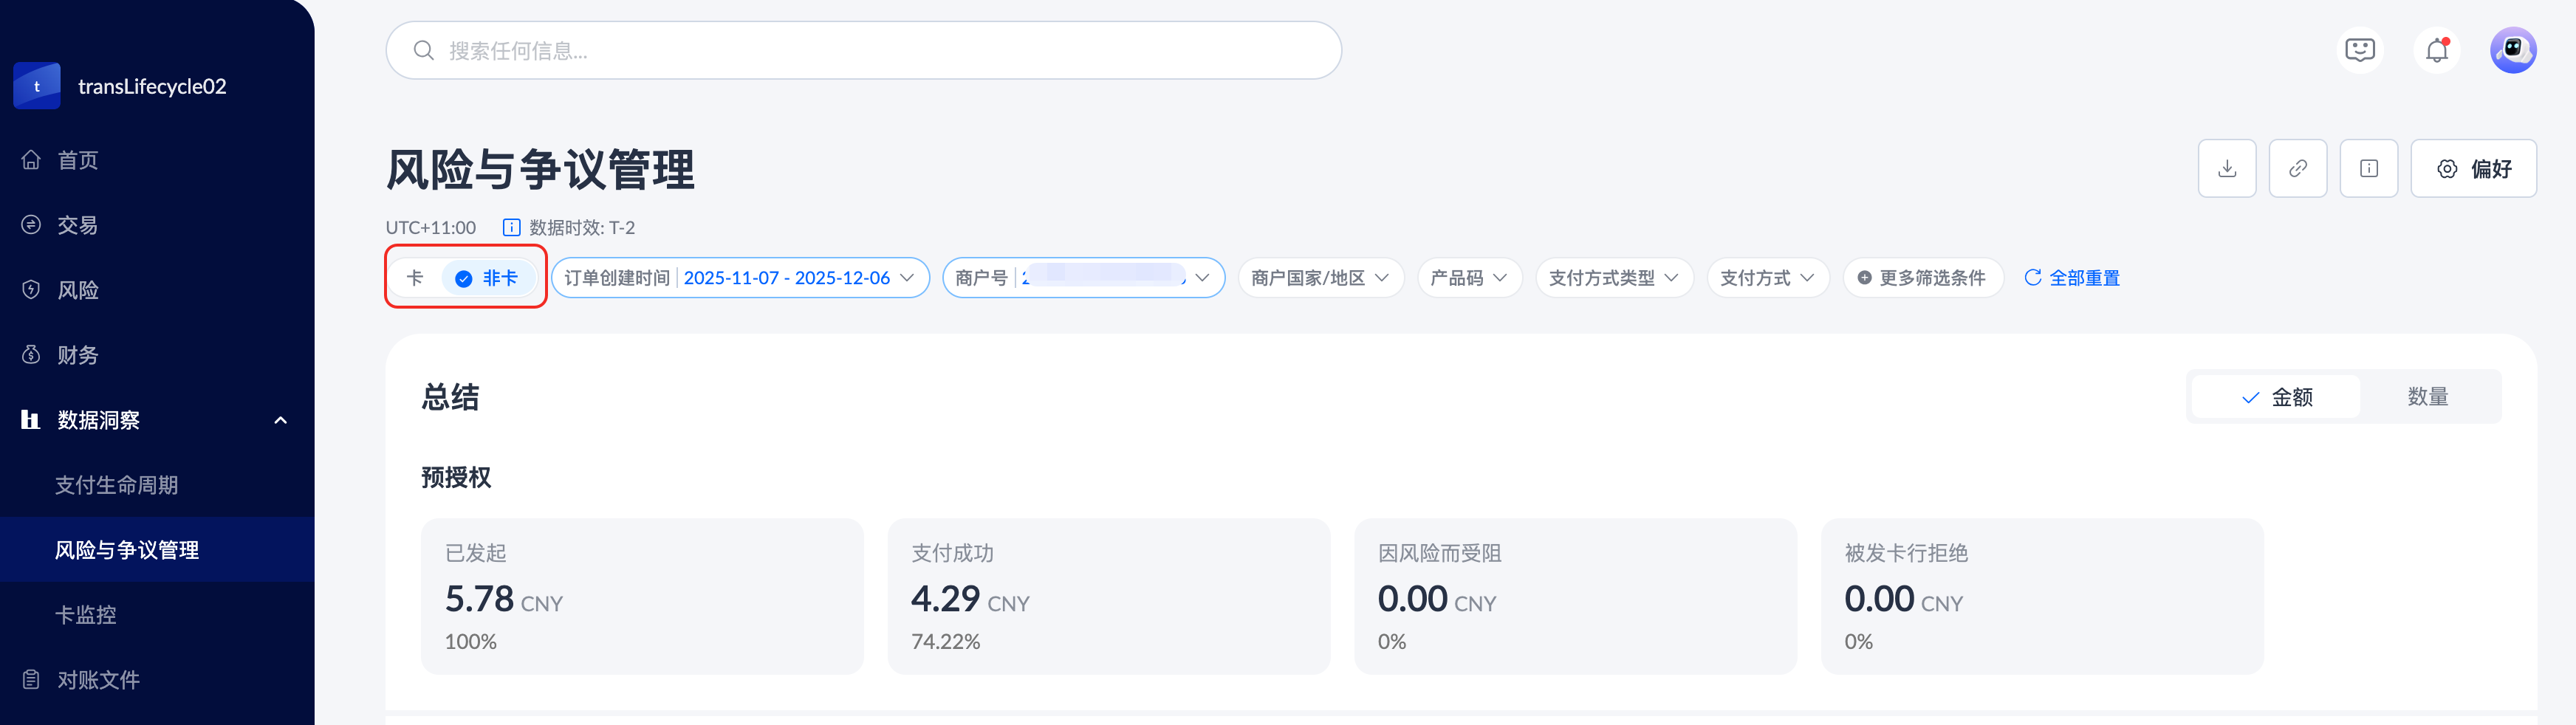Select the 非卡 filter option

pos(488,278)
